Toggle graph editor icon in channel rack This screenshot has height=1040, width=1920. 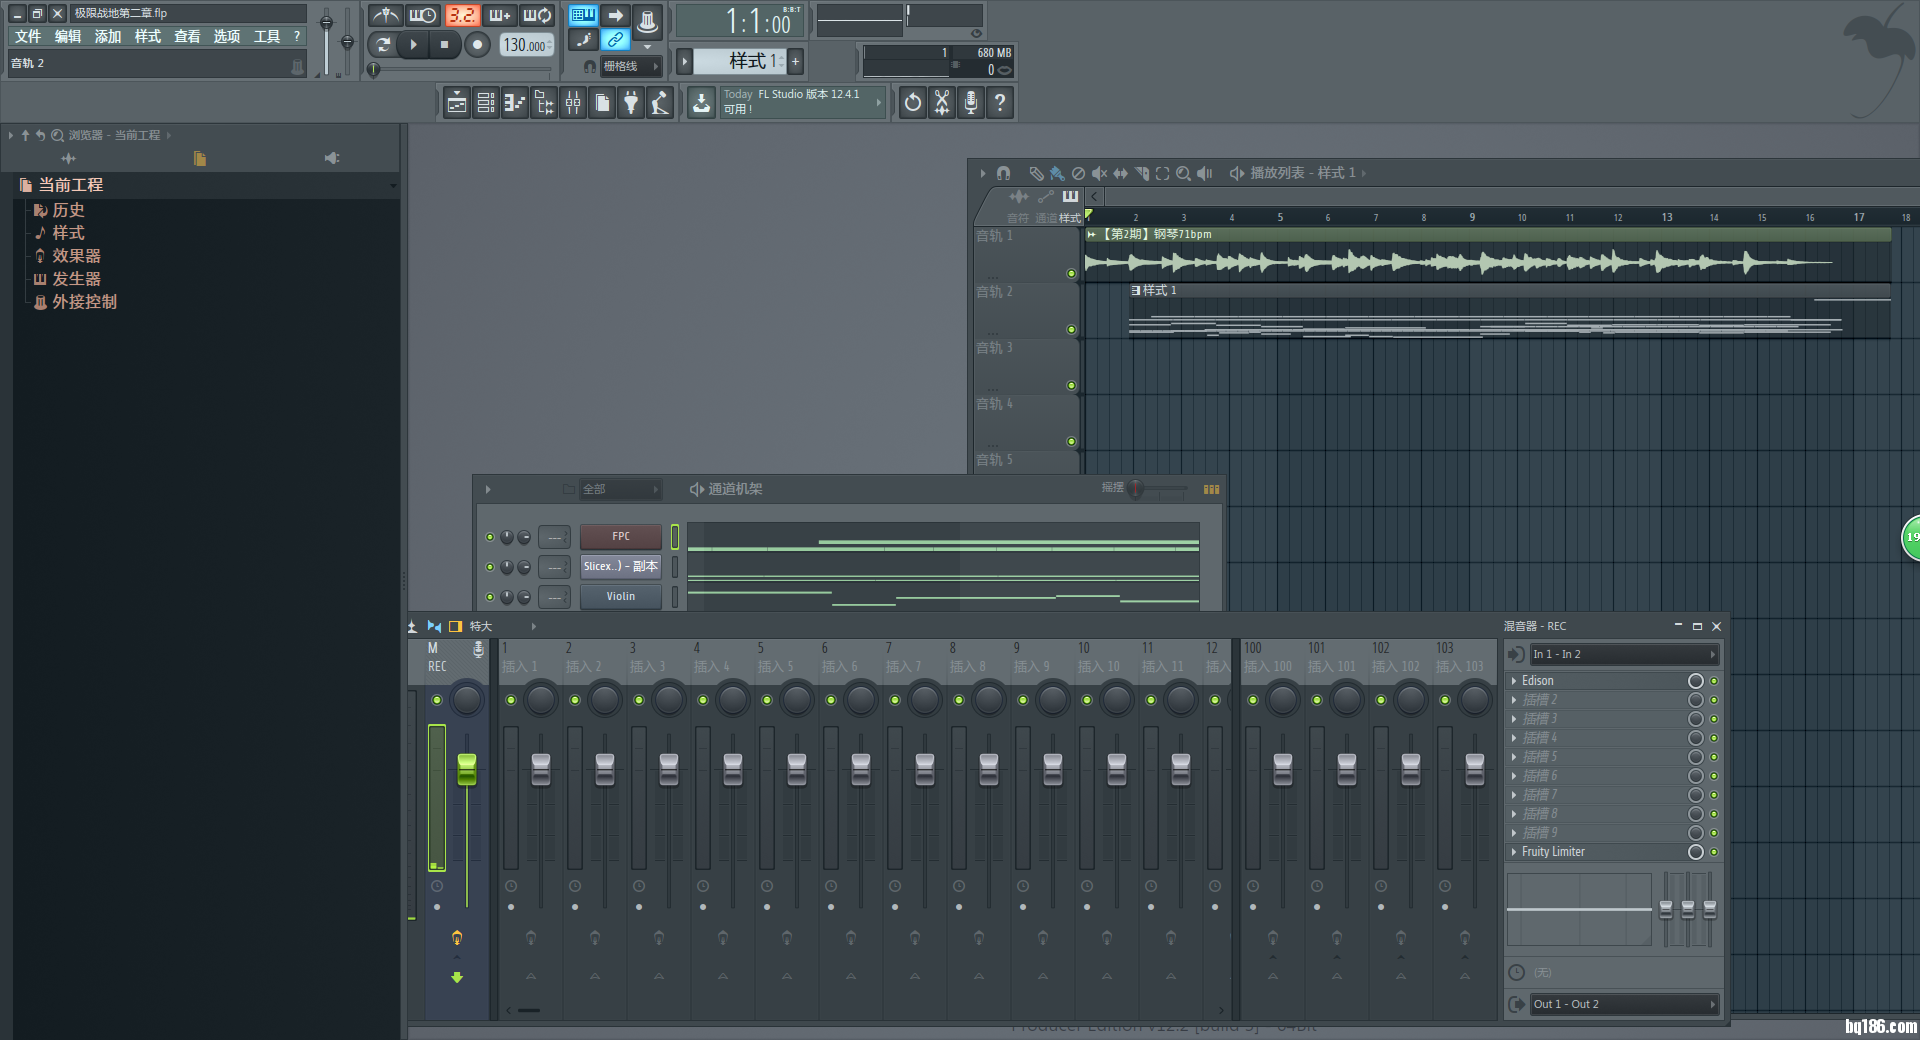point(1211,489)
